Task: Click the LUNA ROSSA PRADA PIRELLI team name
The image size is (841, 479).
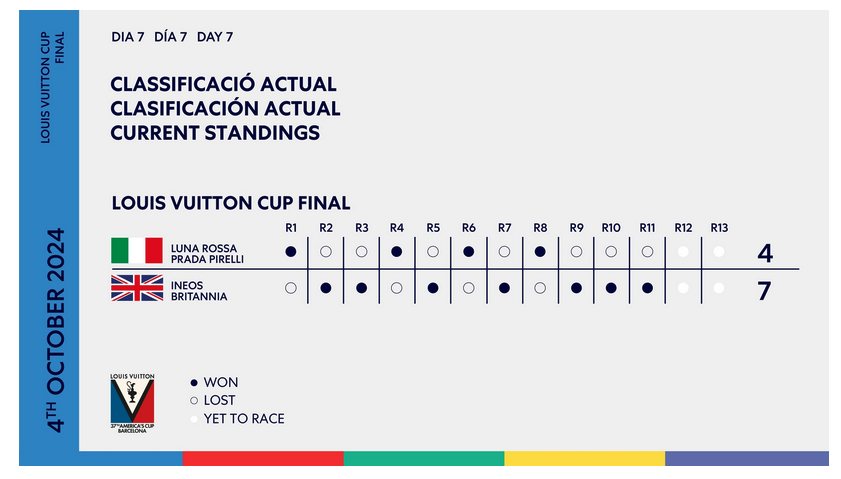Action: 207,254
